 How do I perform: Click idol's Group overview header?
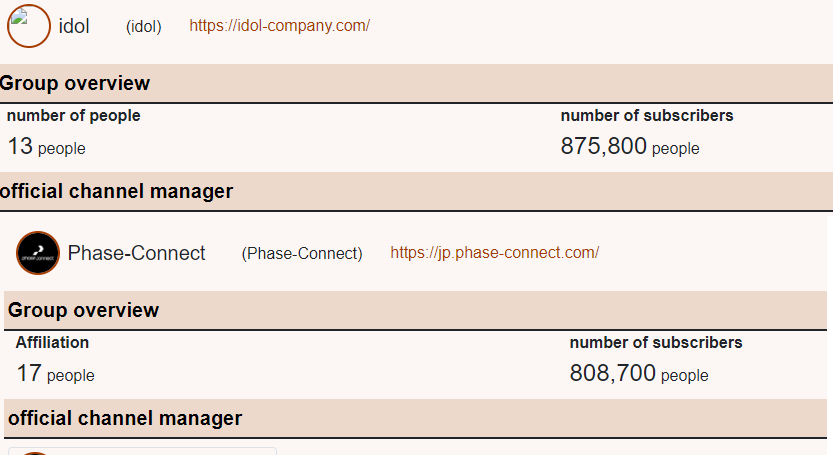point(75,83)
